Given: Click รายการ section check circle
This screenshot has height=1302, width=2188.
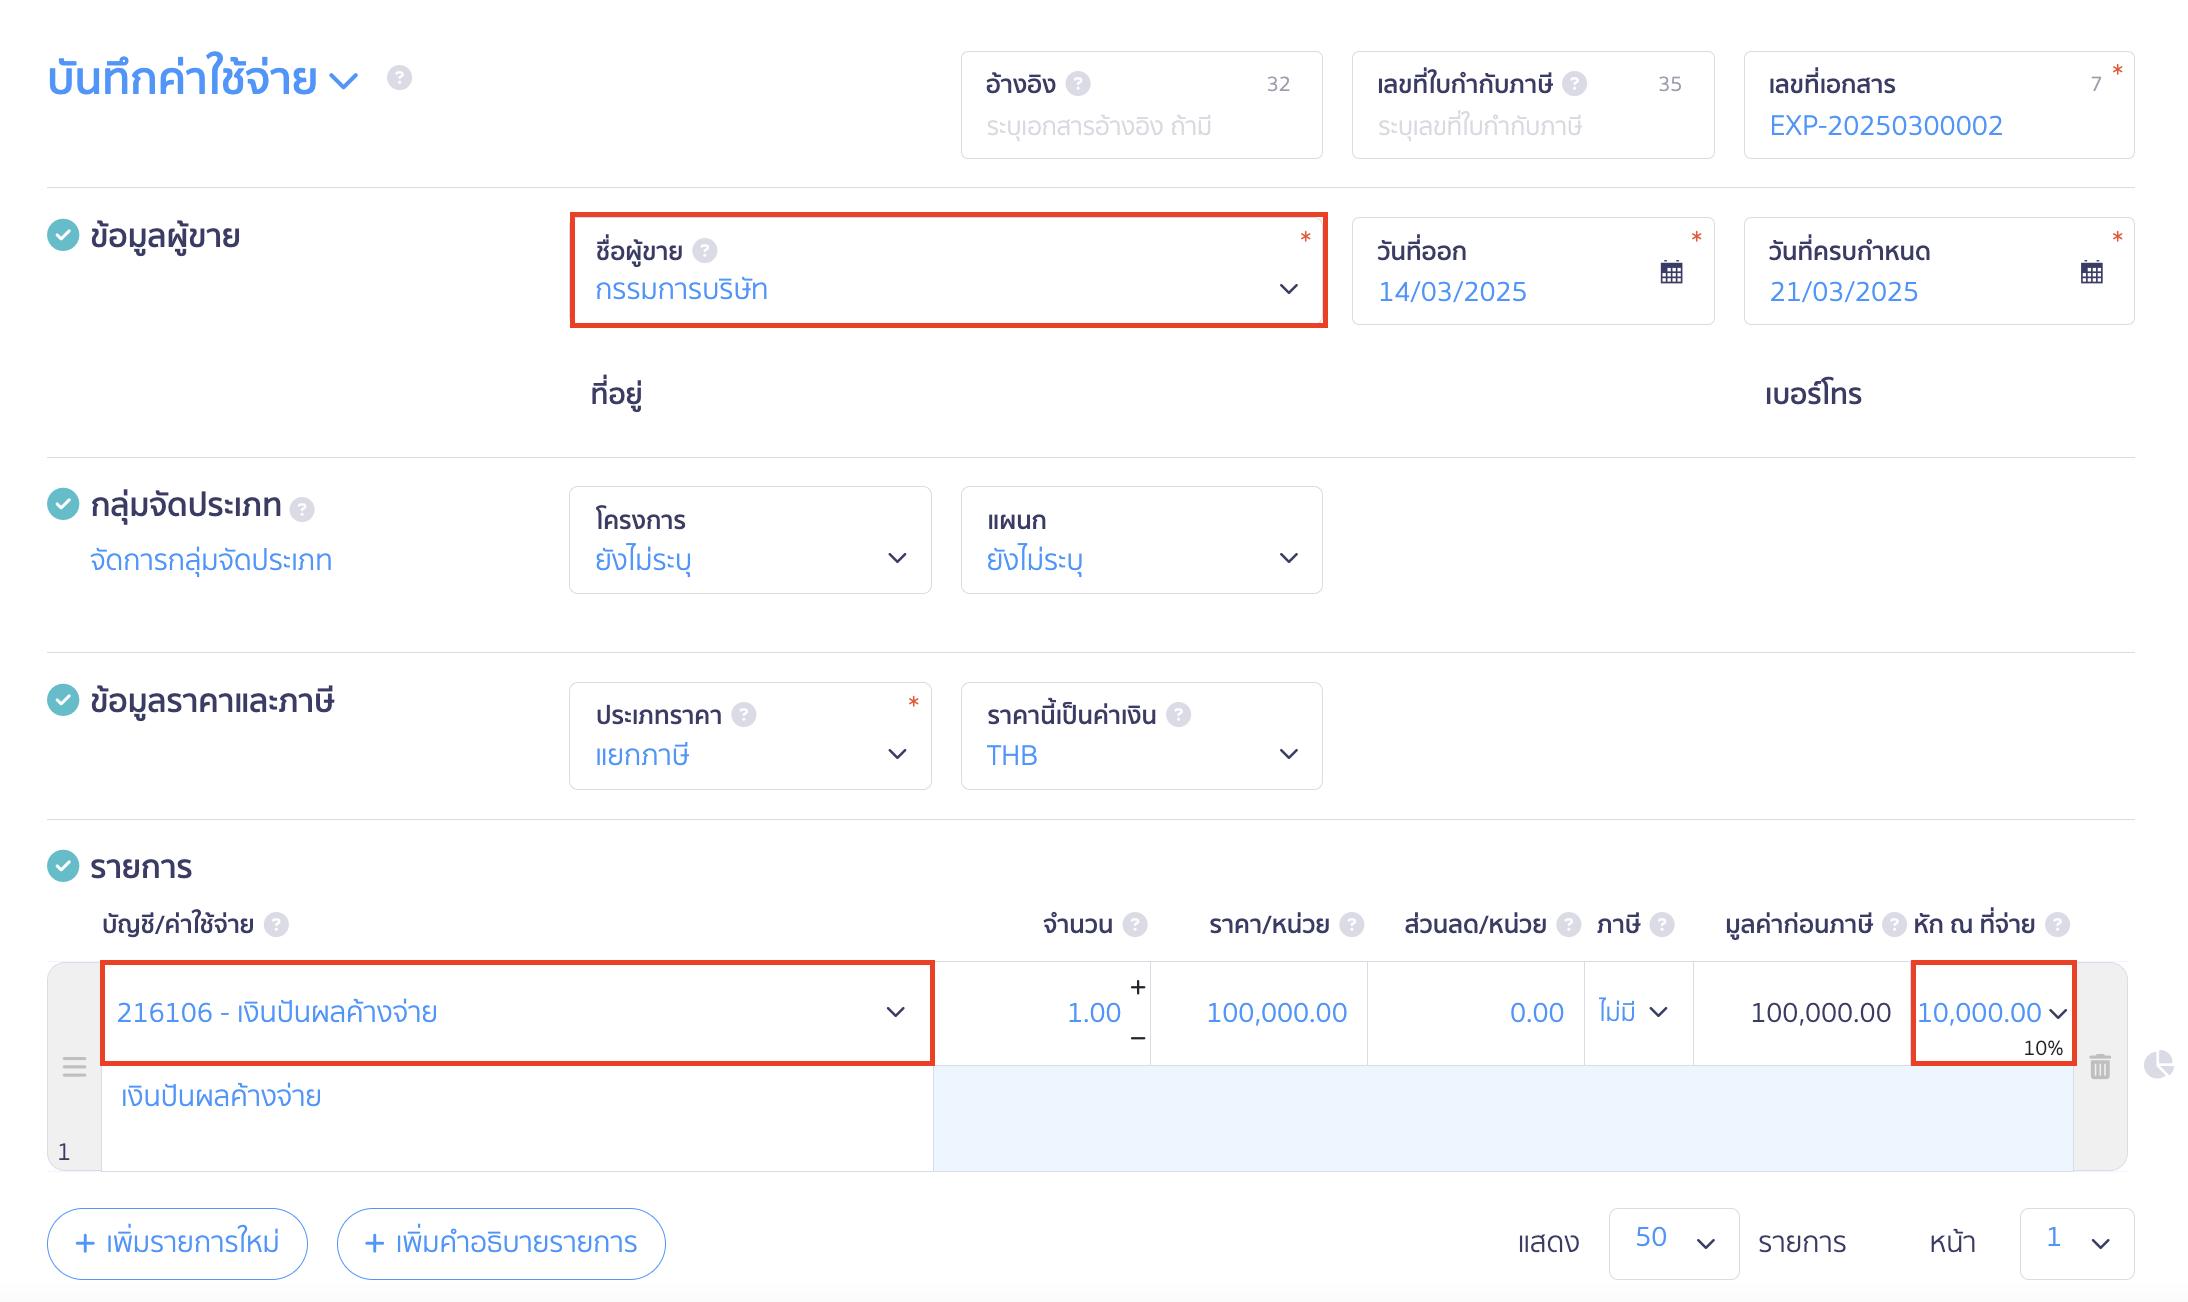Looking at the screenshot, I should (63, 866).
